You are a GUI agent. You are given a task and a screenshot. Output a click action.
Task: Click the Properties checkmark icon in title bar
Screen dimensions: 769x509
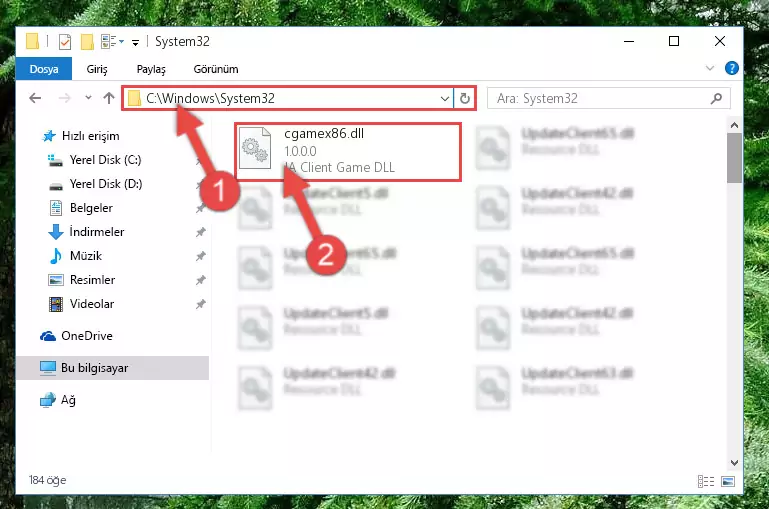(65, 42)
